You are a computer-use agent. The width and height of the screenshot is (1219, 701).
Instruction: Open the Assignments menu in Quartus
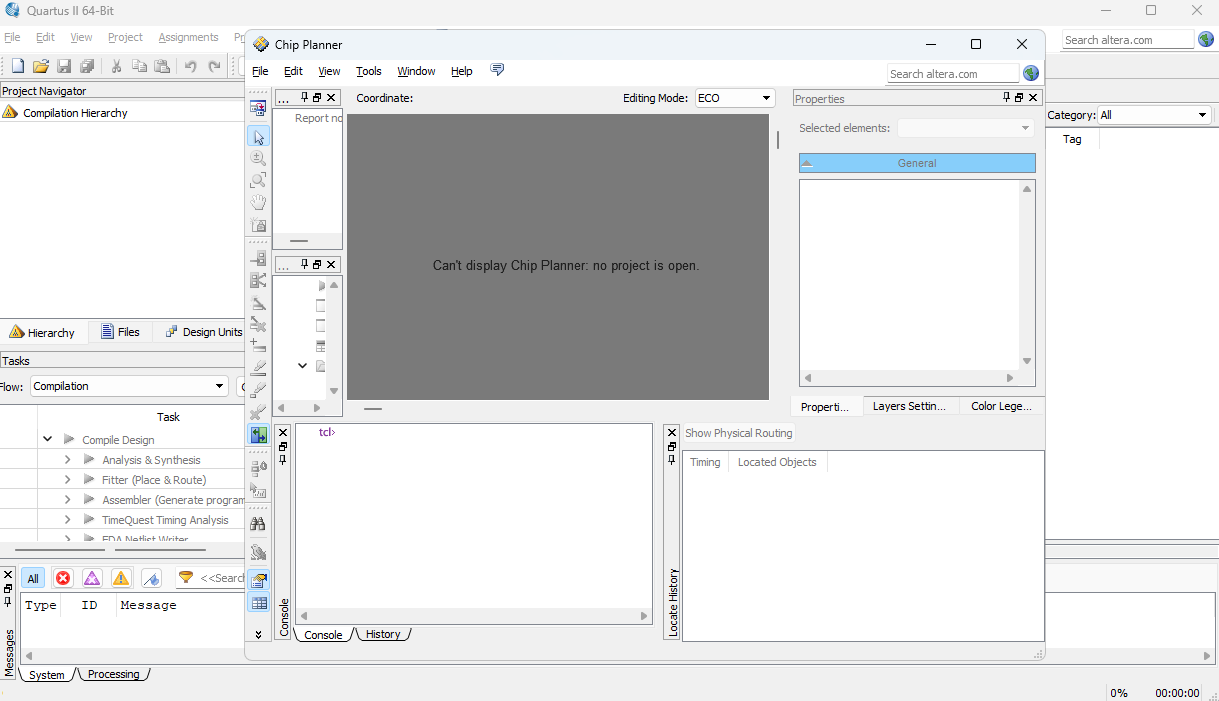click(x=188, y=37)
